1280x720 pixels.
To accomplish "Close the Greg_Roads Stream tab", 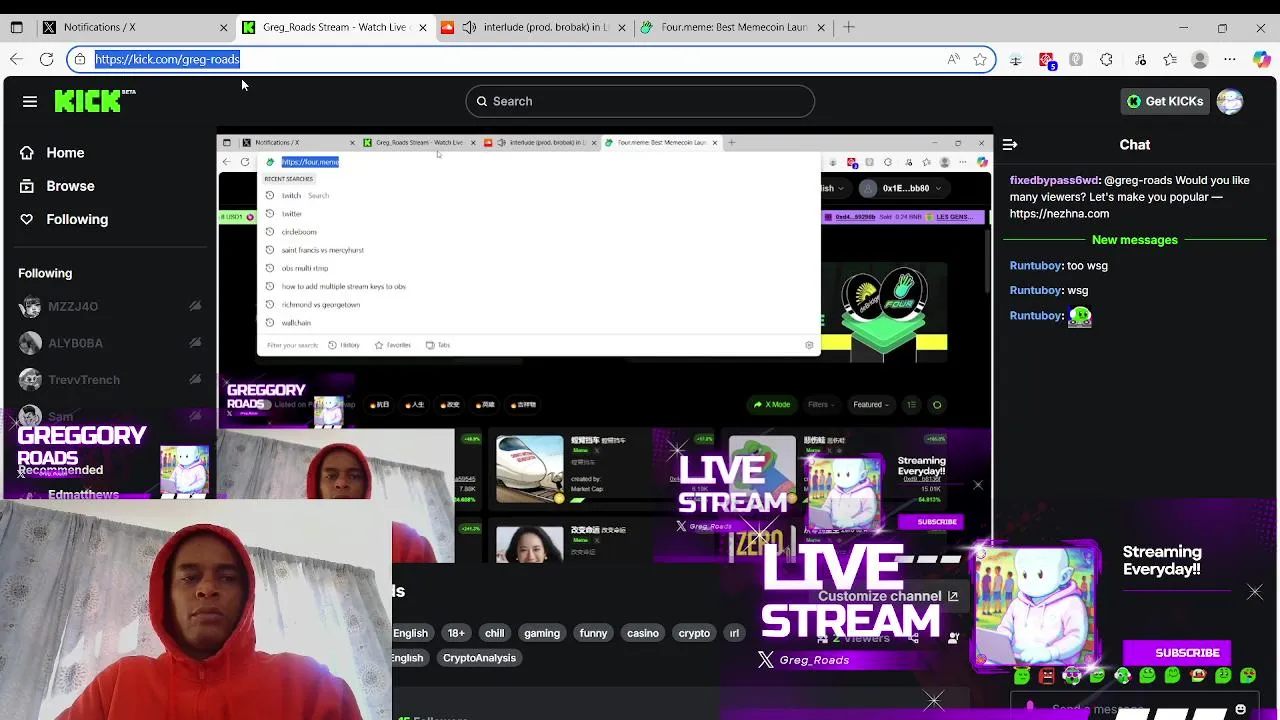I will [422, 27].
